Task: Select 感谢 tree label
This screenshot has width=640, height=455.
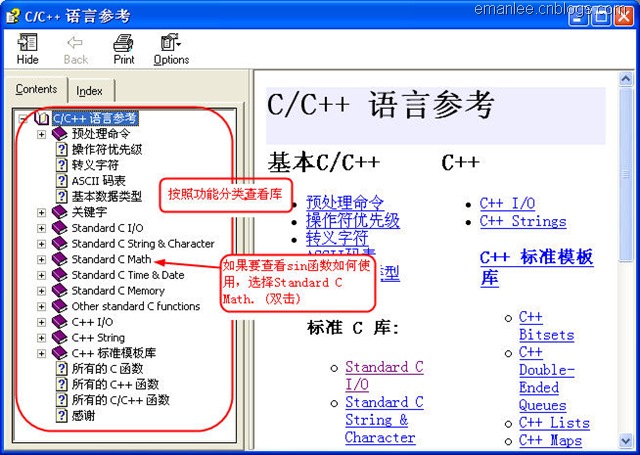Action: pos(83,416)
